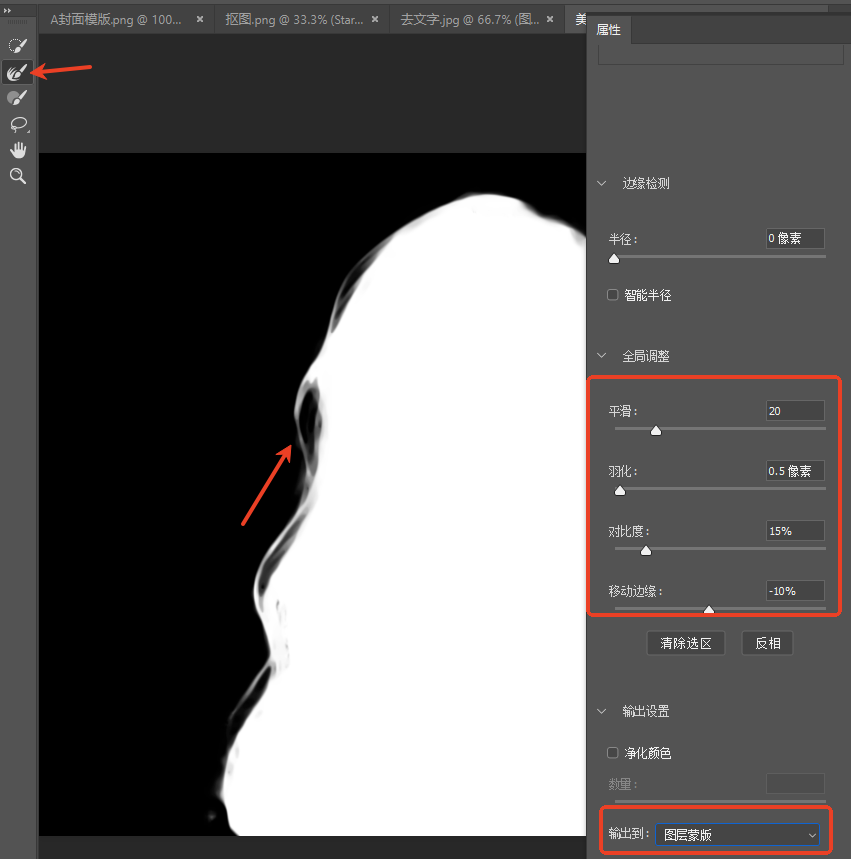Viewport: 851px width, 859px height.
Task: Collapse the 边缘检测 section
Action: click(x=602, y=183)
